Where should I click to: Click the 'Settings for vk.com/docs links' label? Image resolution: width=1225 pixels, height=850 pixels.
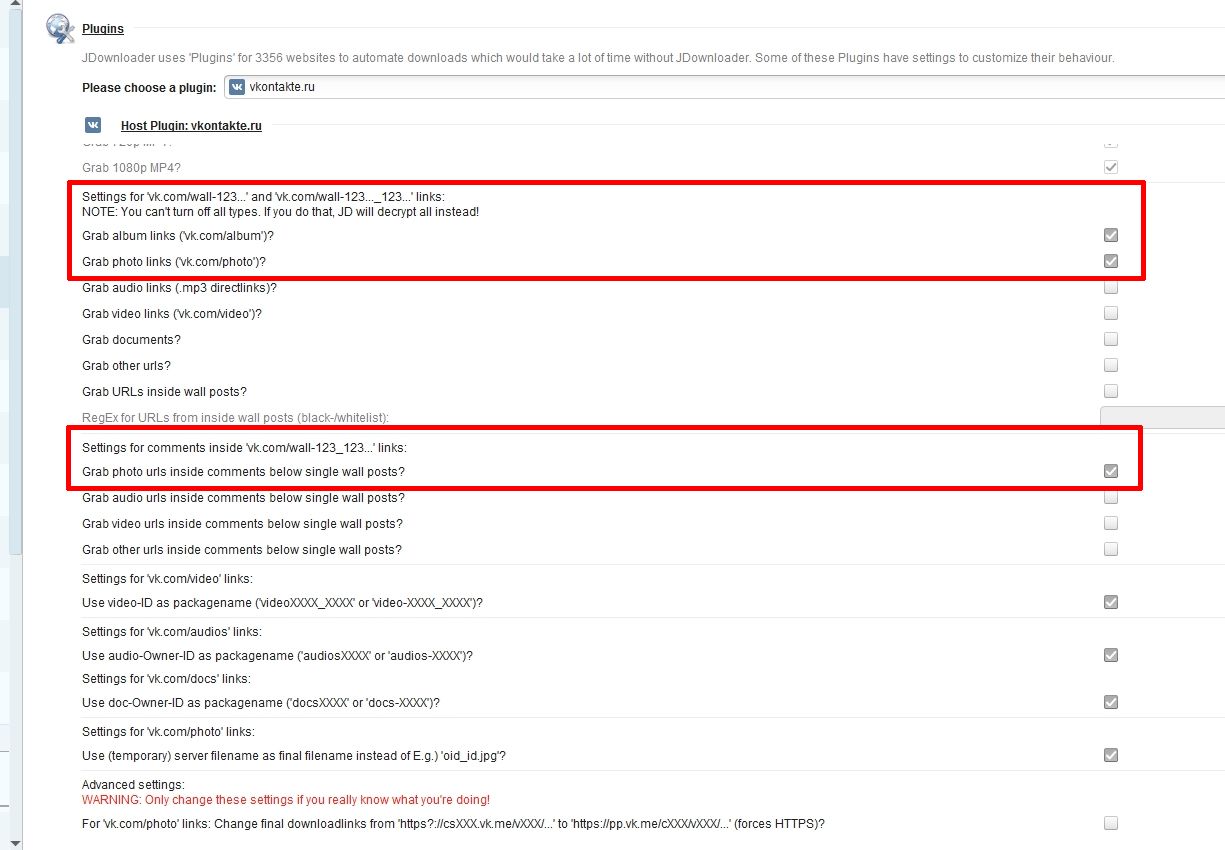[166, 679]
